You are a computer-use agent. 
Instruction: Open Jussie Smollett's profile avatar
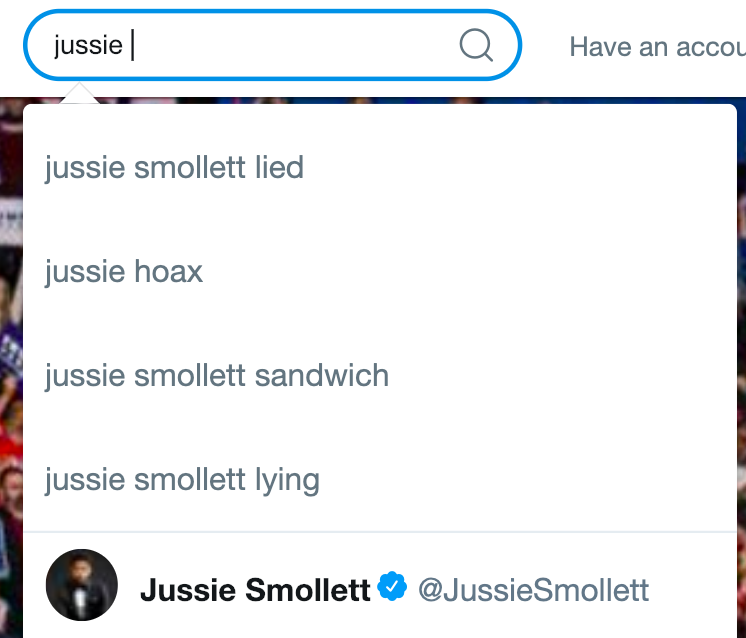82,585
